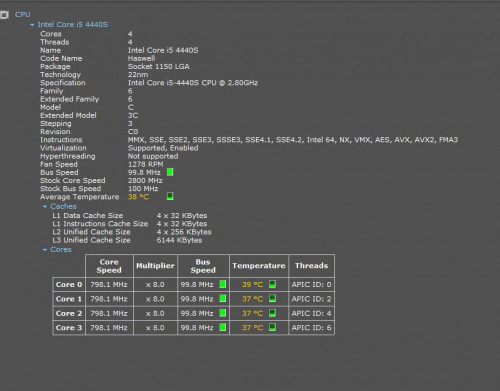Screen dimensions: 500x391
Task: Click the Fan Speed value 1278 RPM
Action: 146,164
